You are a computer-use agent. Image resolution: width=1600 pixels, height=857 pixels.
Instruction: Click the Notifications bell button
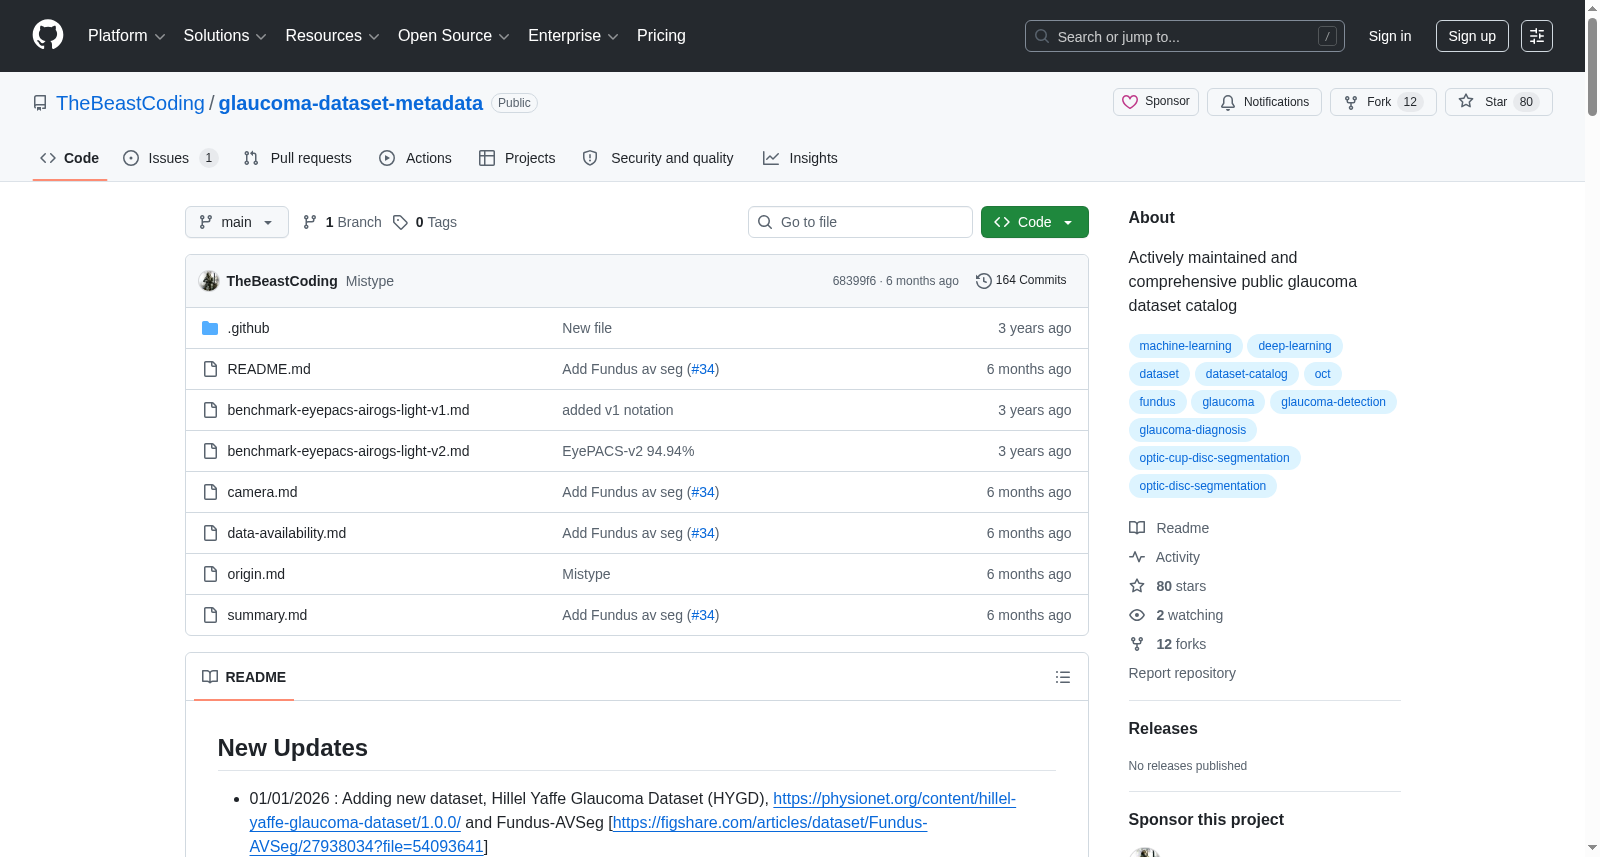(1265, 102)
